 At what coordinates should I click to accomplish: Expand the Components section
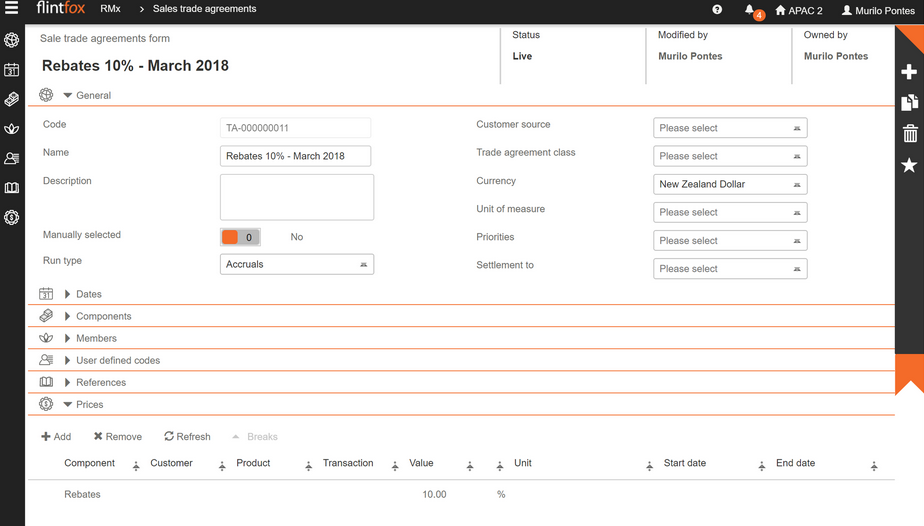click(67, 316)
